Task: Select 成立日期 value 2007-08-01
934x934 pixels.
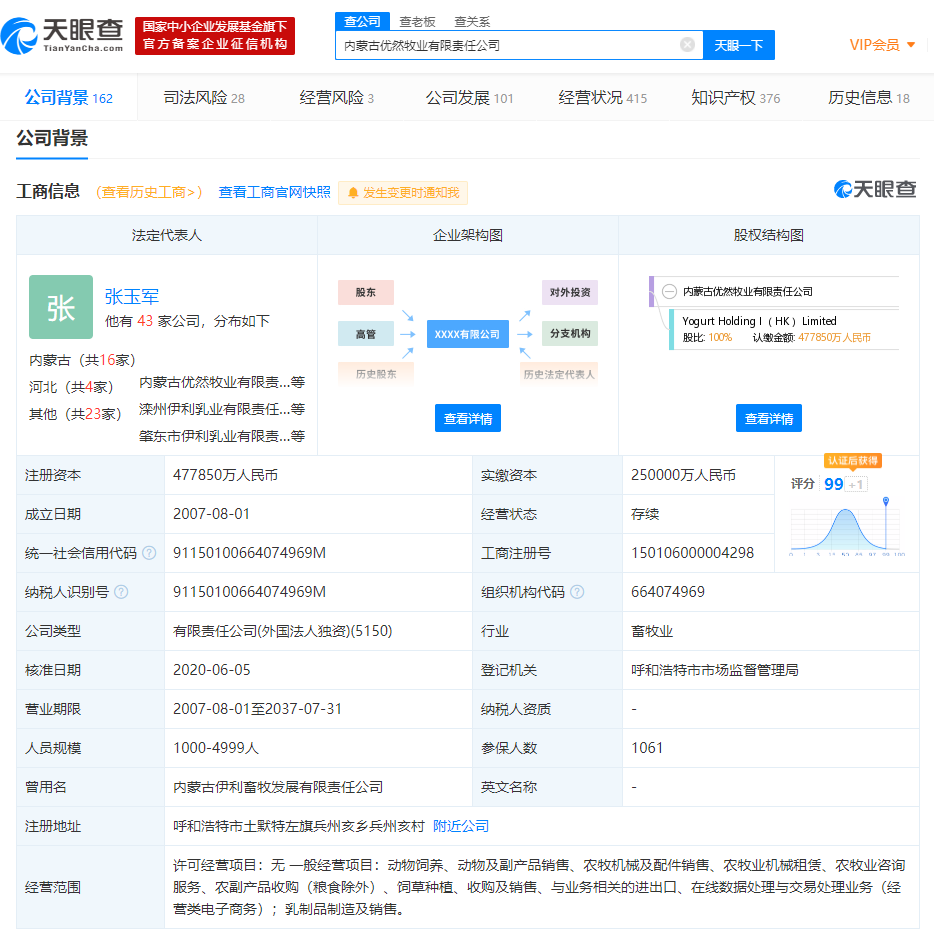Action: [211, 513]
